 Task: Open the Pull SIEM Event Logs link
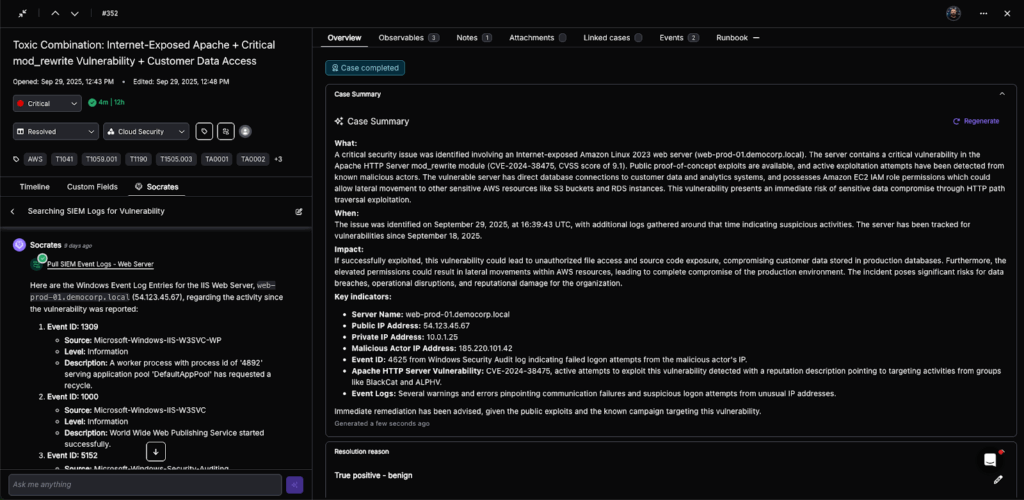pos(100,264)
